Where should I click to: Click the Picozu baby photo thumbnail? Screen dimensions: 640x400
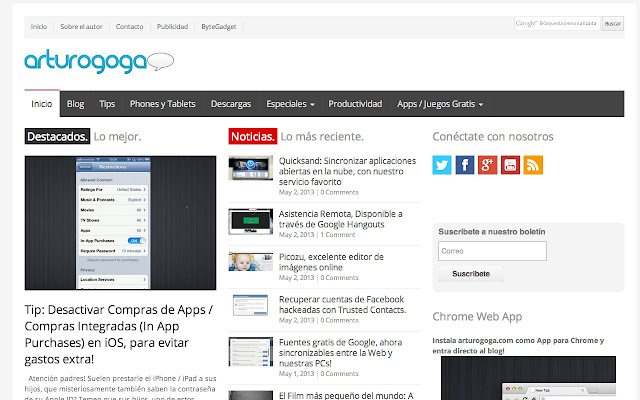tap(251, 262)
